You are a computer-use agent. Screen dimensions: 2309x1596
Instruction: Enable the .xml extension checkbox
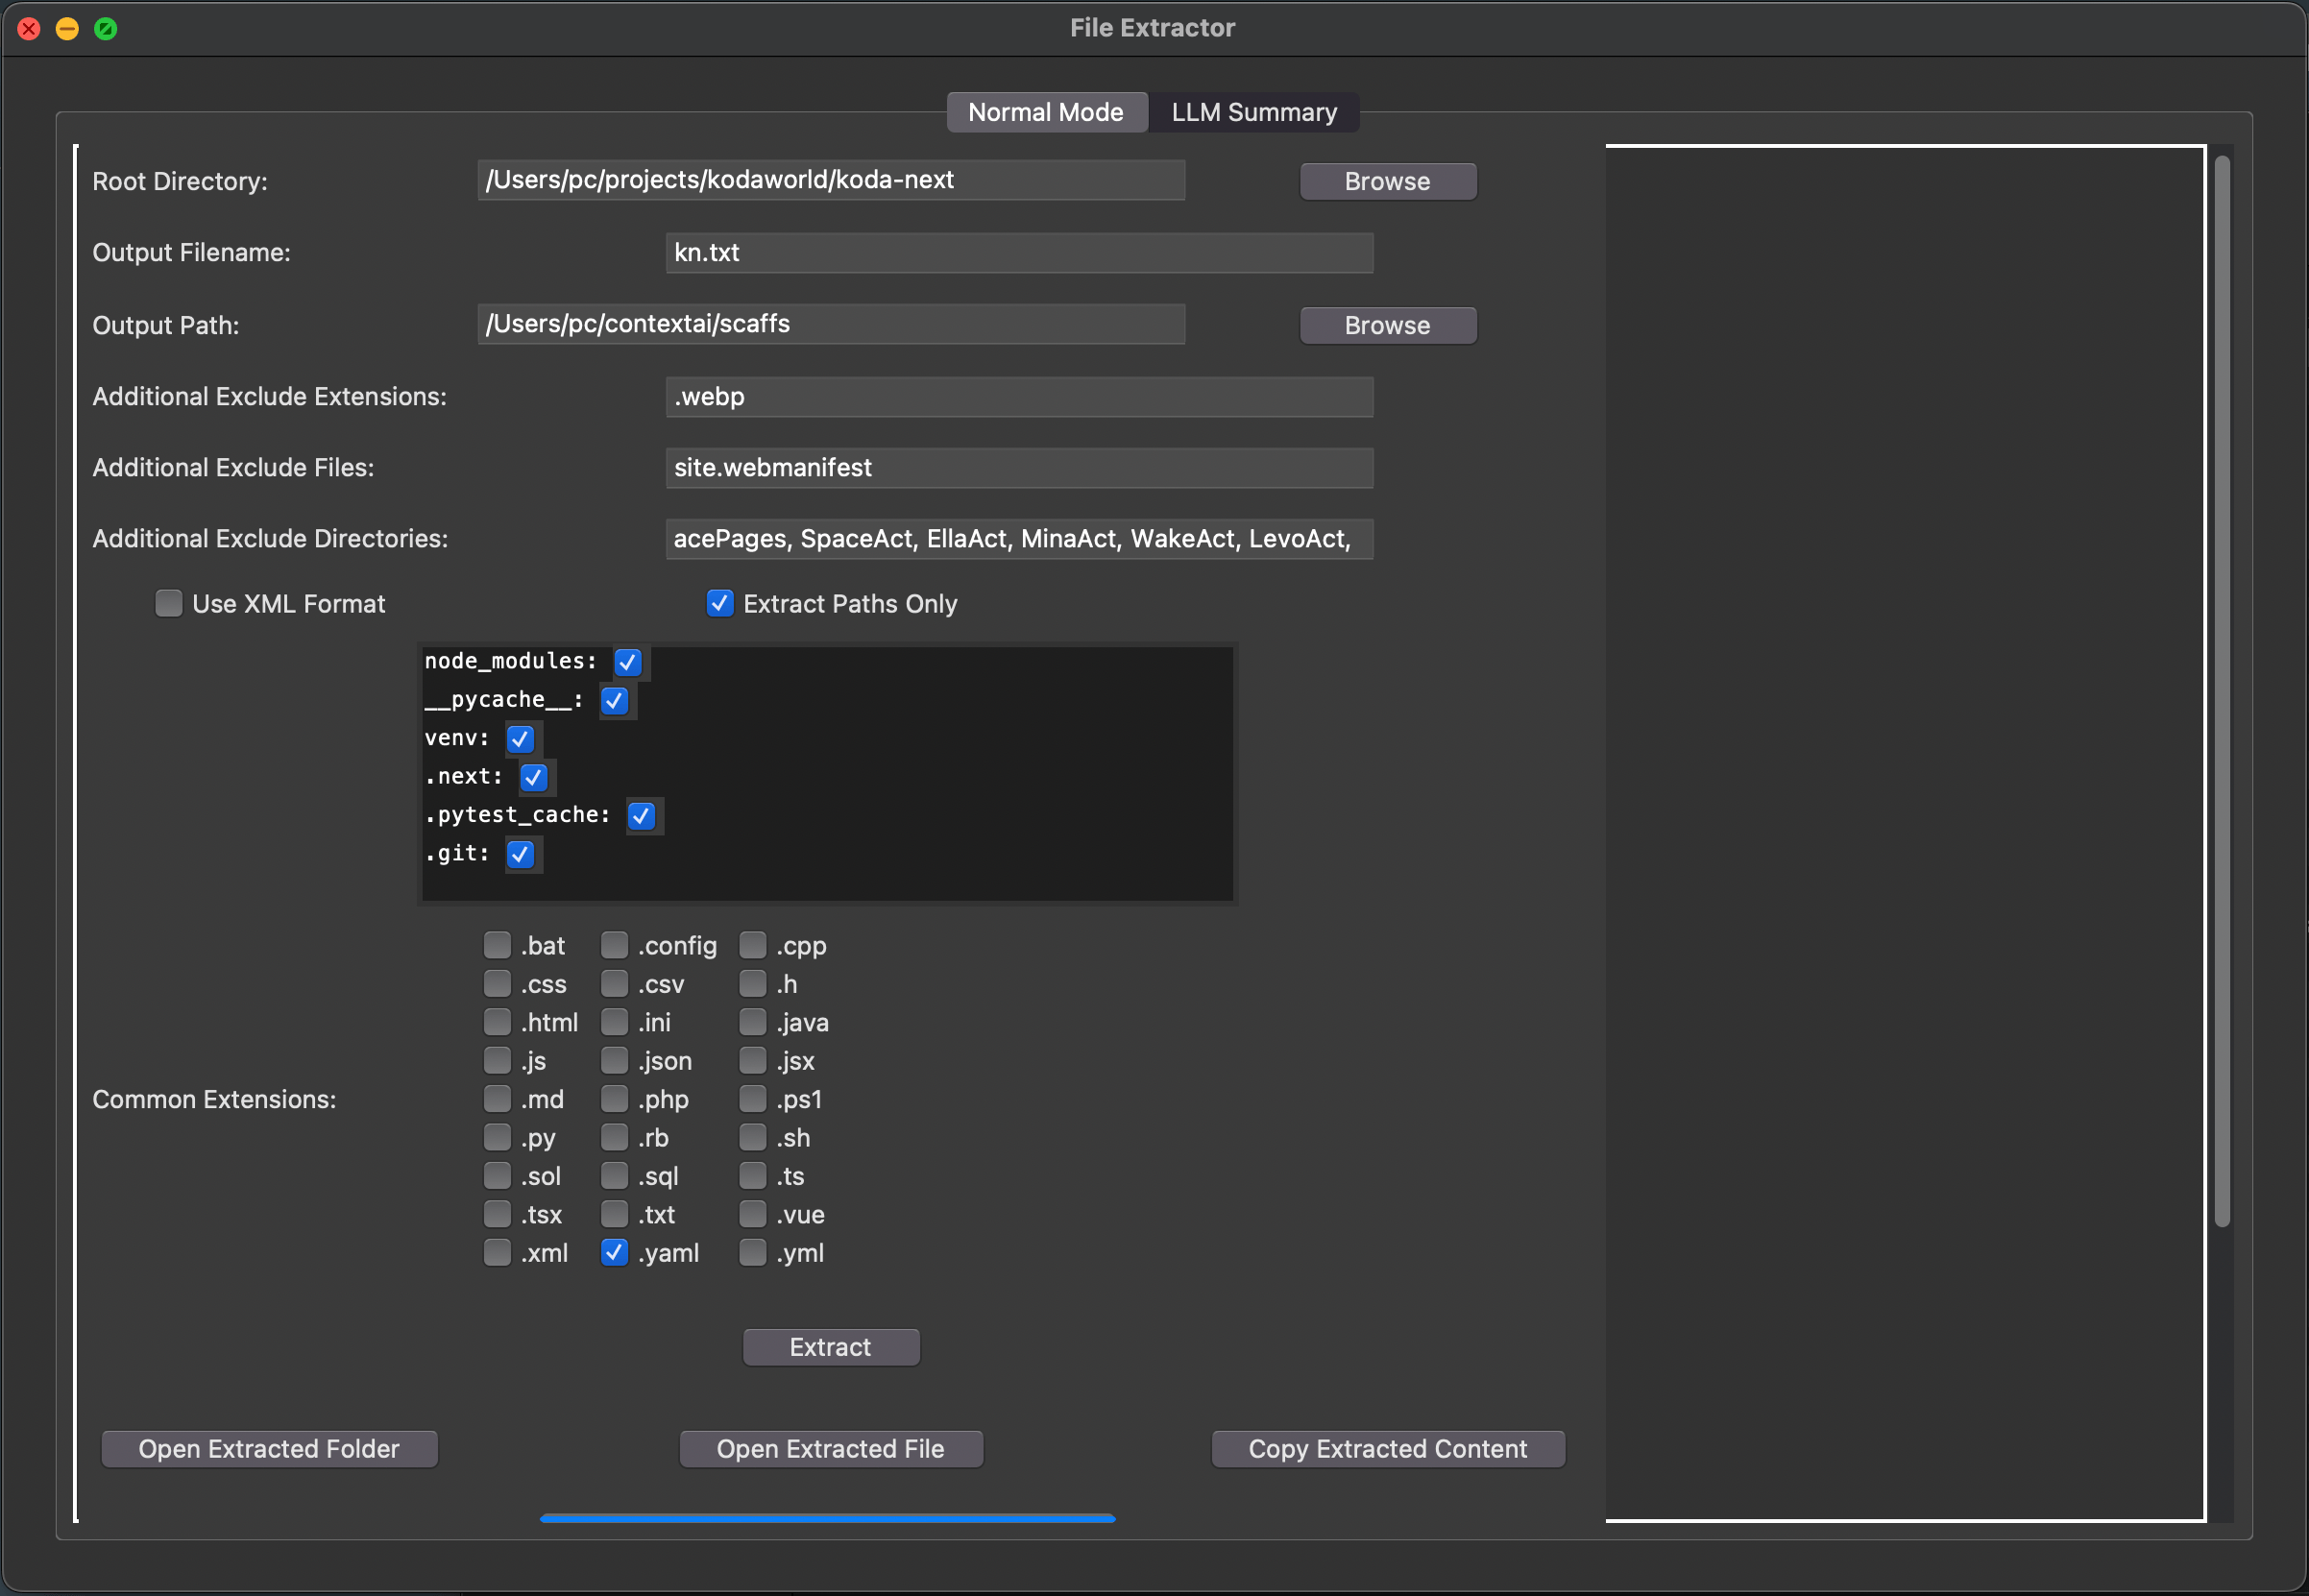click(497, 1252)
